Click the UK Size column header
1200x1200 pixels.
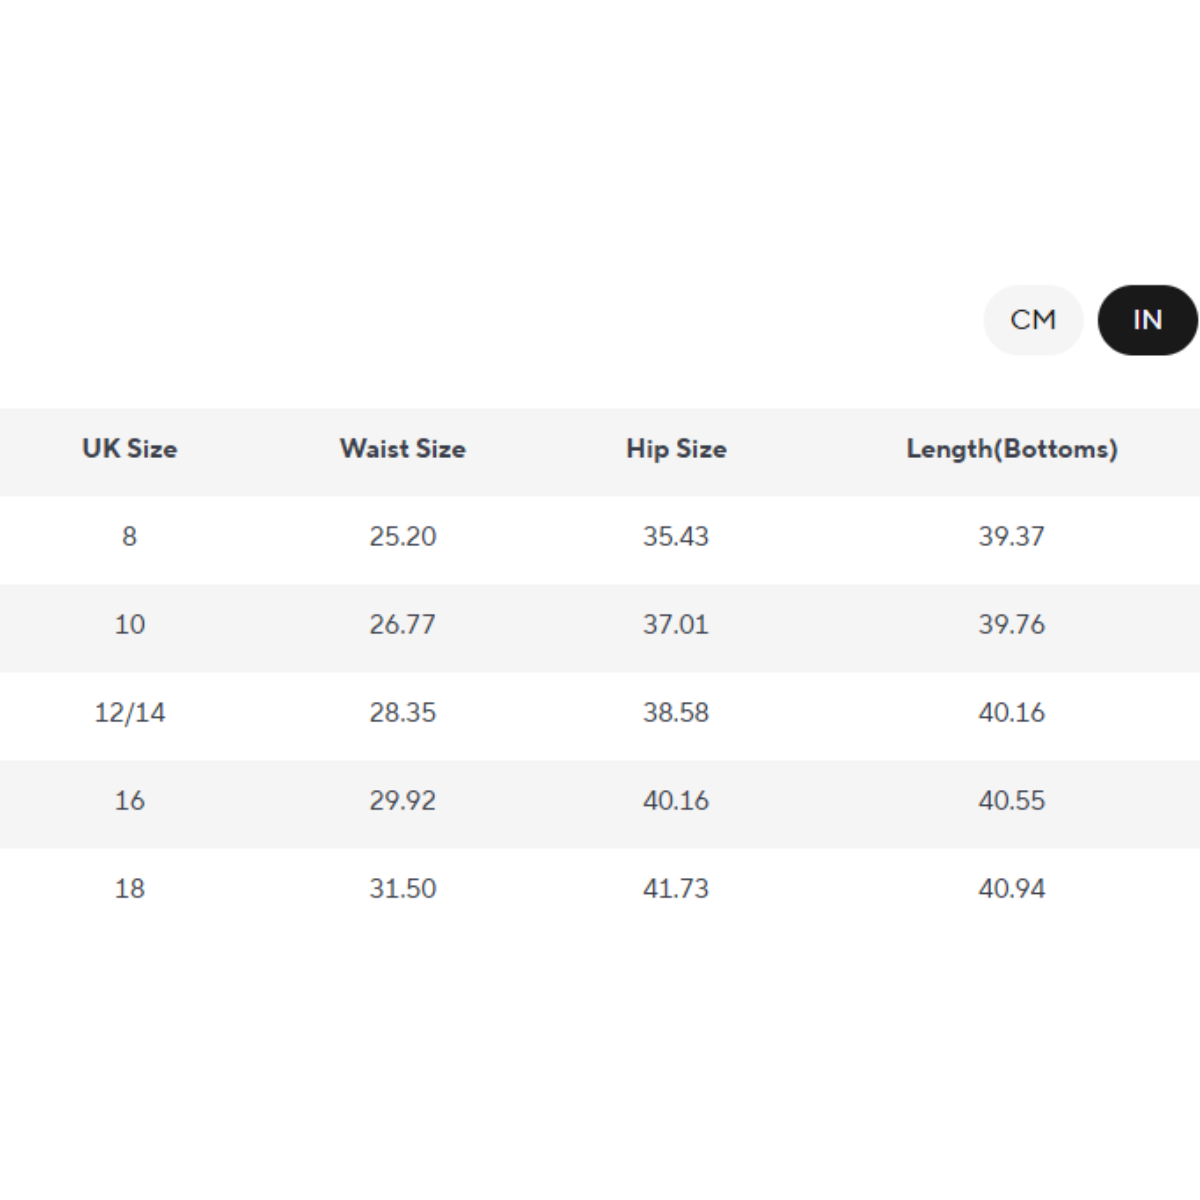click(130, 449)
